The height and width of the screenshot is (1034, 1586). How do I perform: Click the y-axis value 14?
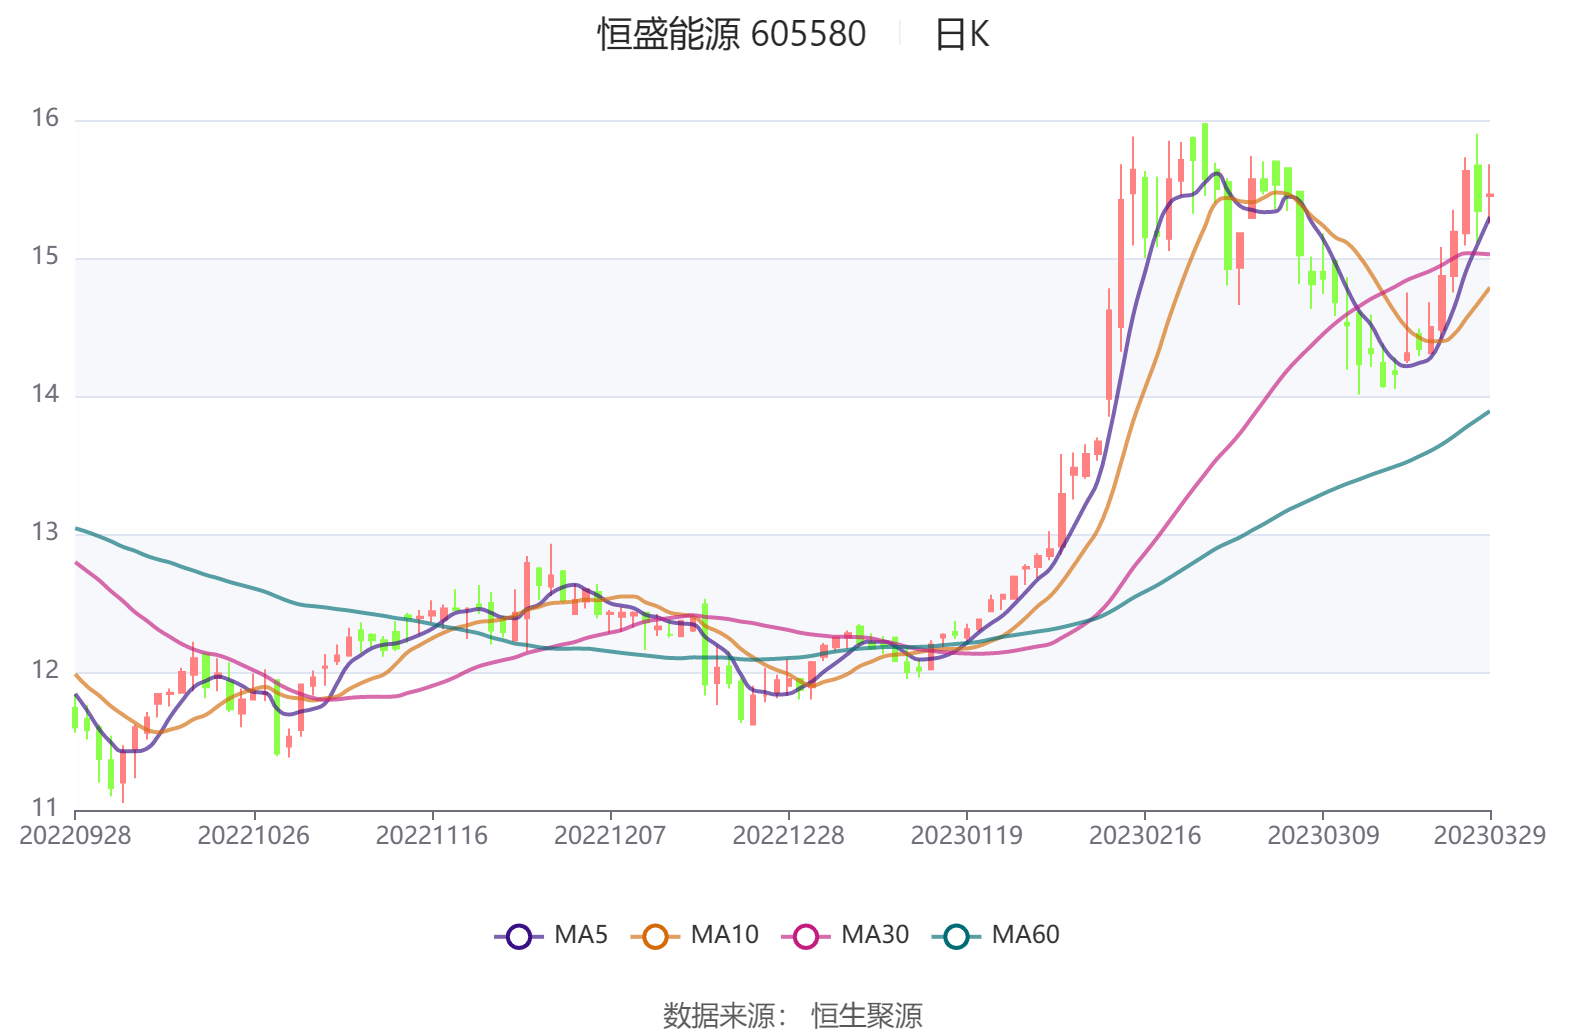click(45, 395)
